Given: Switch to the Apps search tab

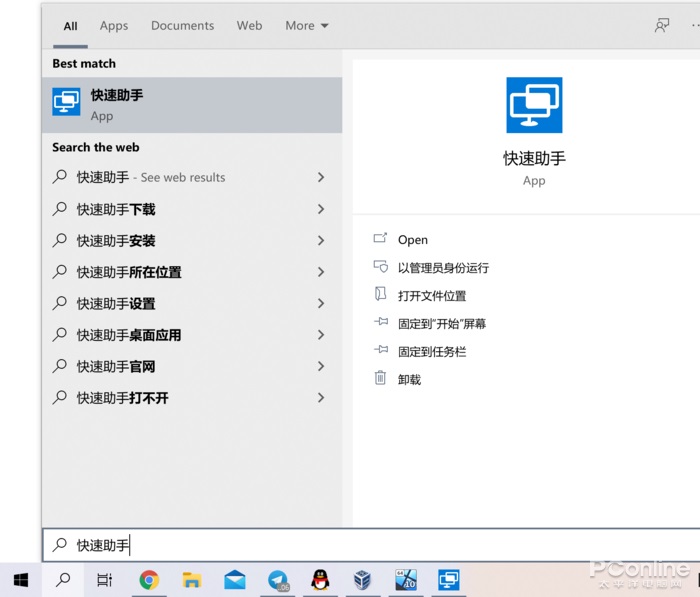Looking at the screenshot, I should coord(114,26).
